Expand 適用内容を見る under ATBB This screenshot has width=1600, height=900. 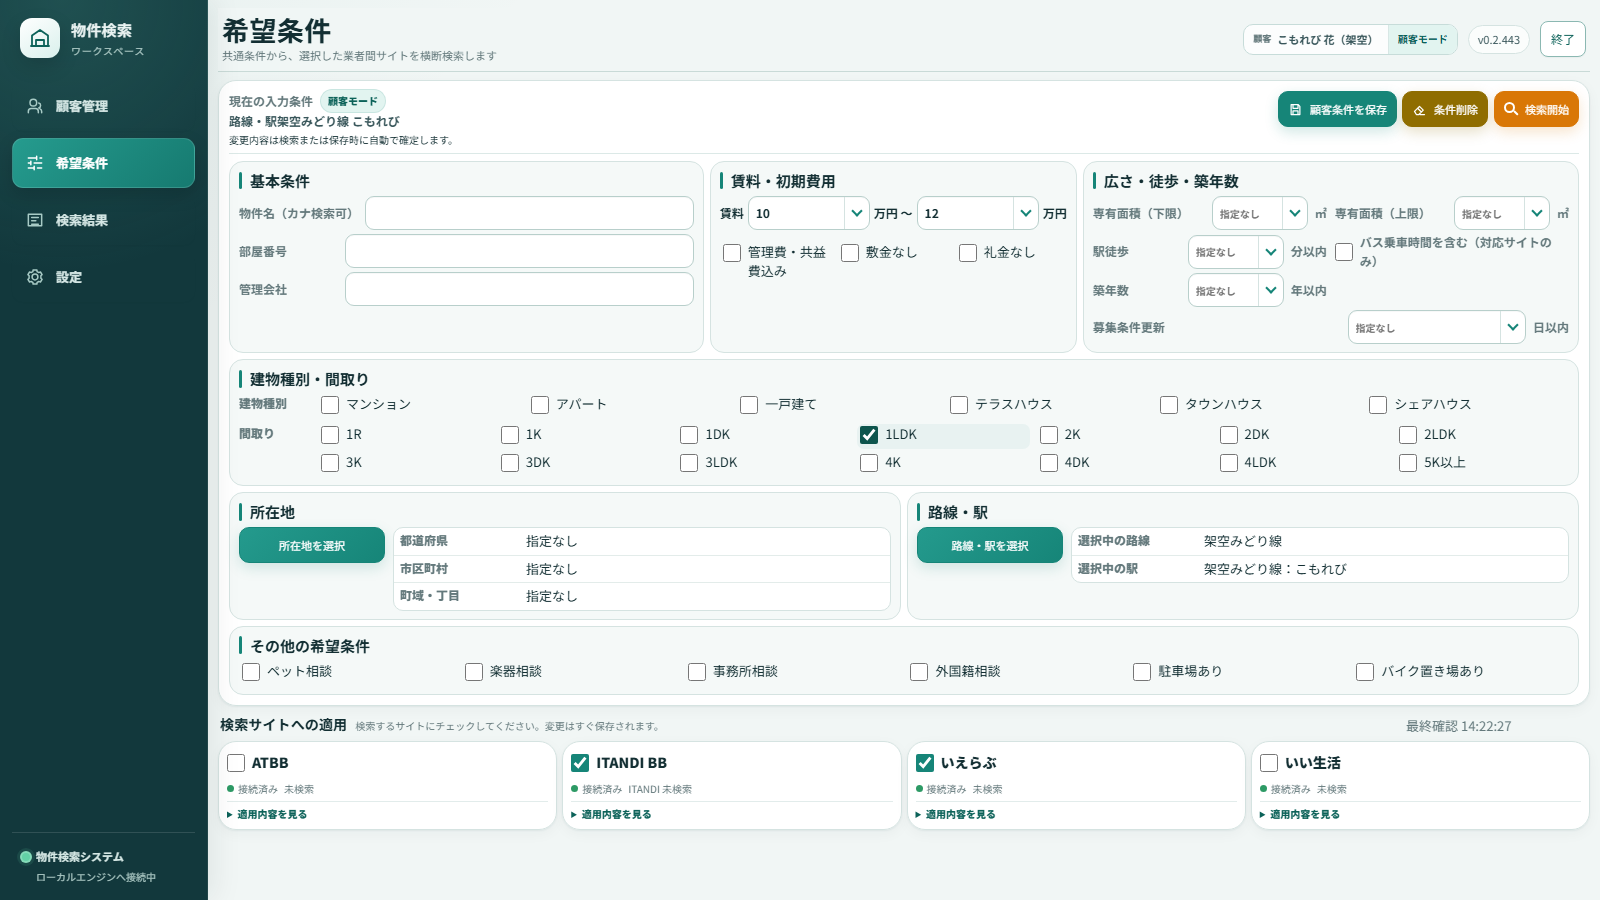pyautogui.click(x=267, y=815)
